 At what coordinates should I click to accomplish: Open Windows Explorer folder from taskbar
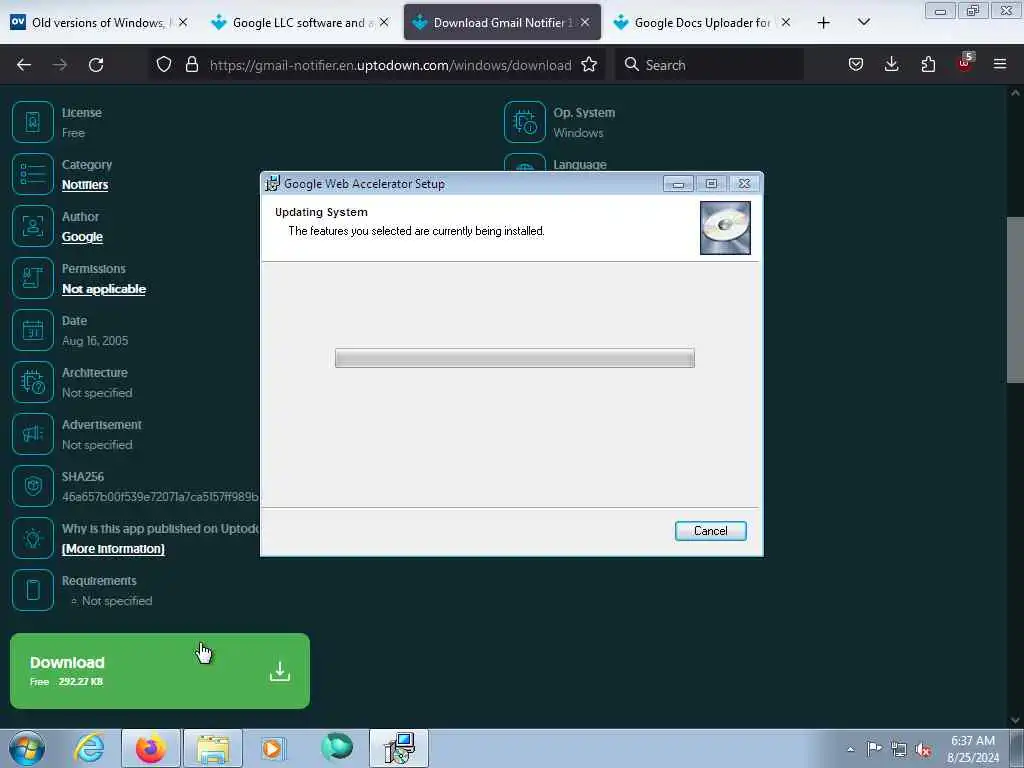coord(213,748)
